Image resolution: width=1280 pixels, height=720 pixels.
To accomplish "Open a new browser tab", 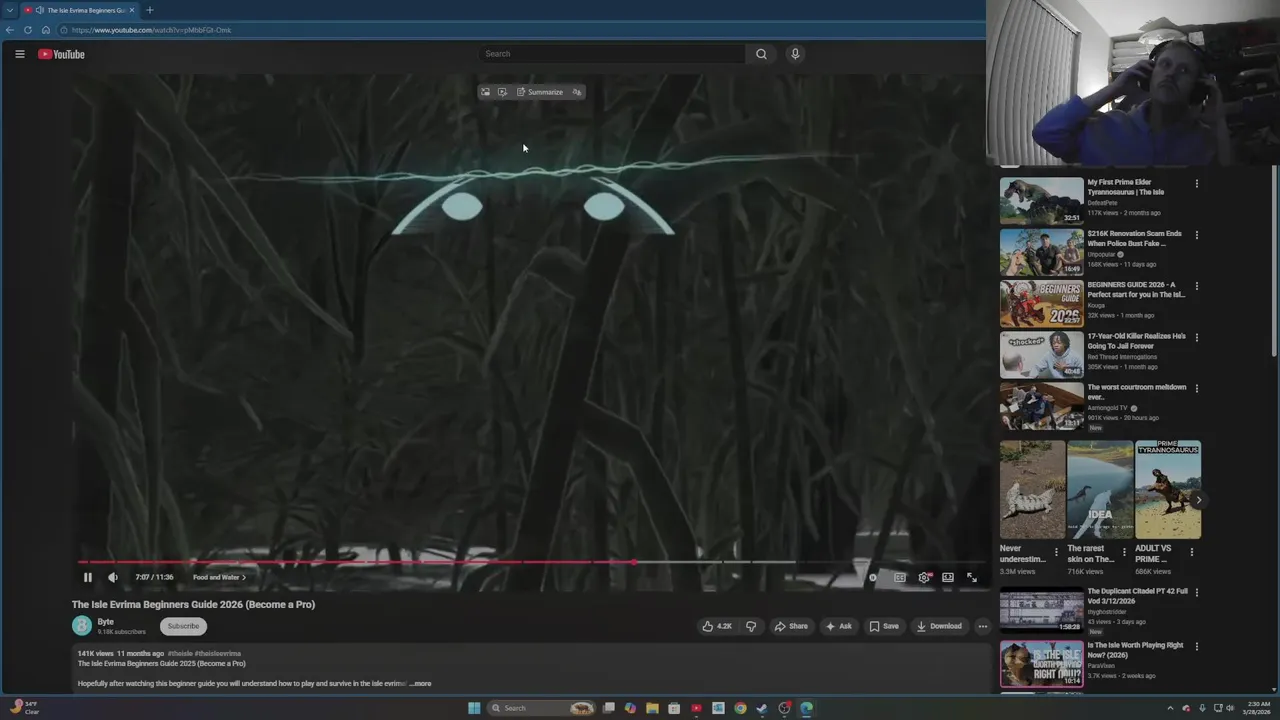I will click(150, 10).
